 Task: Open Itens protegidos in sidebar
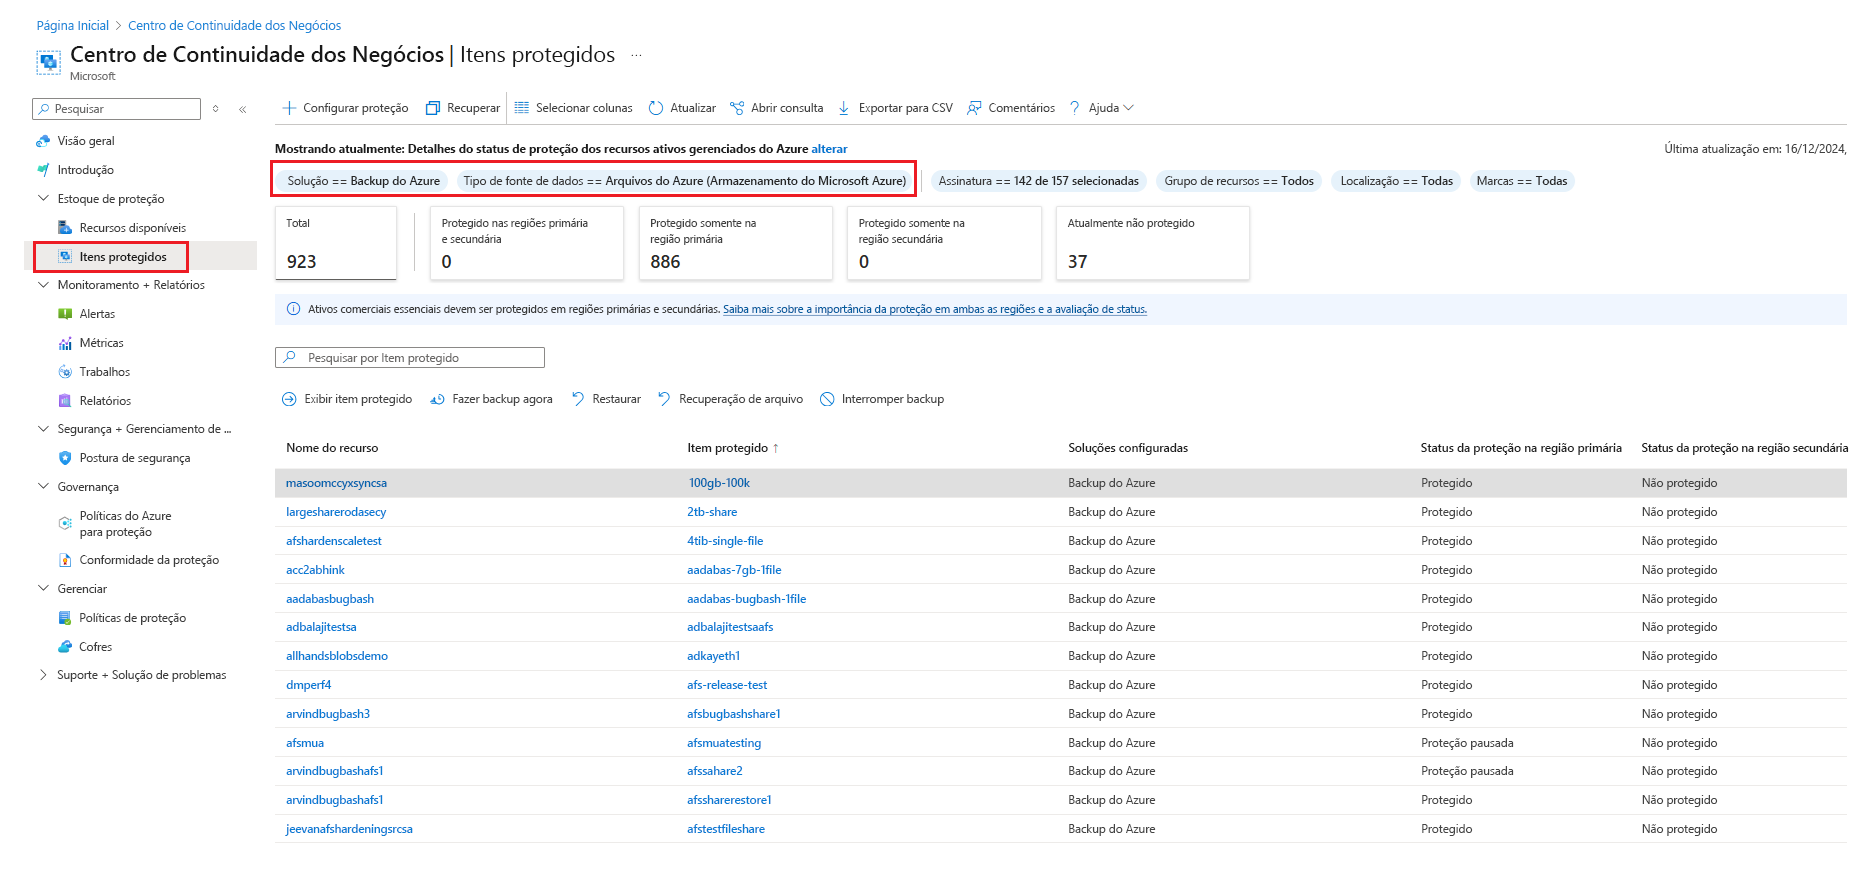pos(123,257)
